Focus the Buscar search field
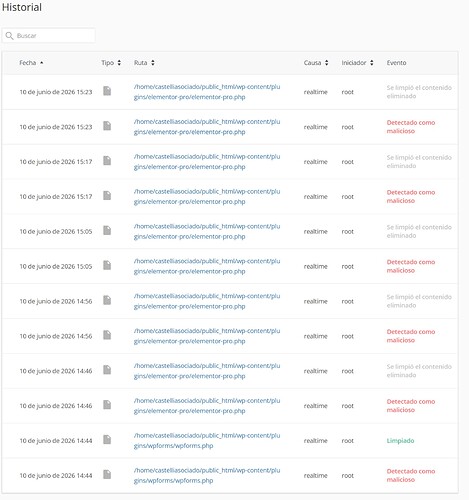Screen dimensions: 469x500 pyautogui.click(x=49, y=36)
